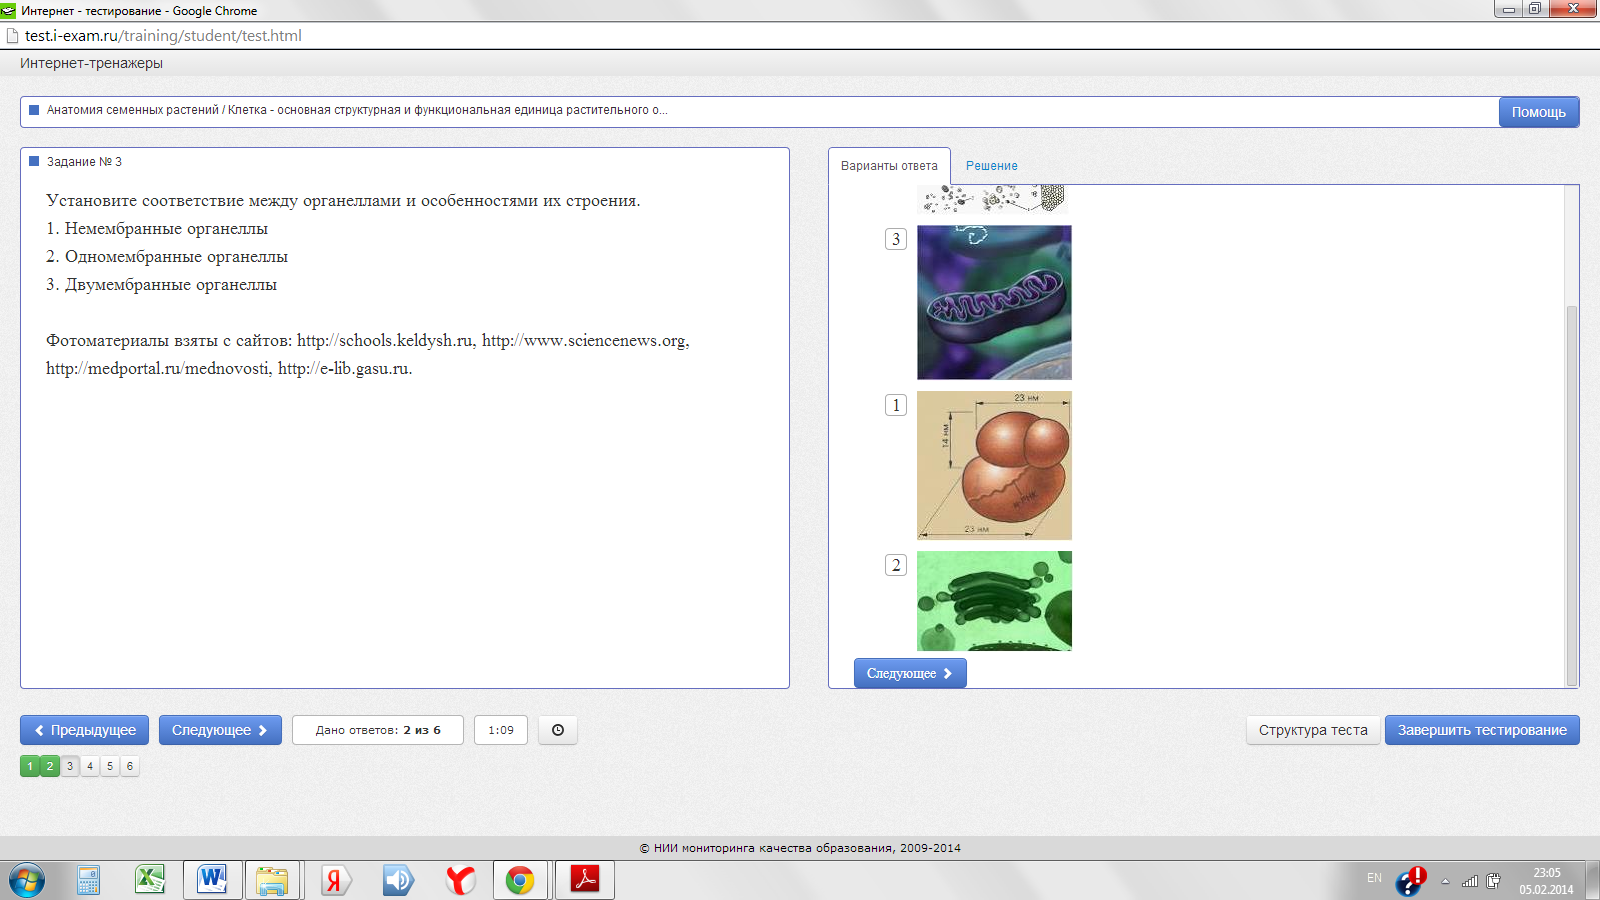The height and width of the screenshot is (900, 1600).
Task: Open Adobe Reader from the taskbar
Action: click(x=585, y=880)
